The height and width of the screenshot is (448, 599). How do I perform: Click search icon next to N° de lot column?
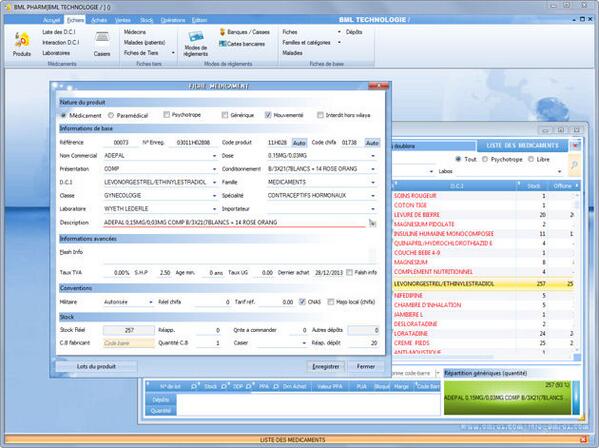point(194,386)
